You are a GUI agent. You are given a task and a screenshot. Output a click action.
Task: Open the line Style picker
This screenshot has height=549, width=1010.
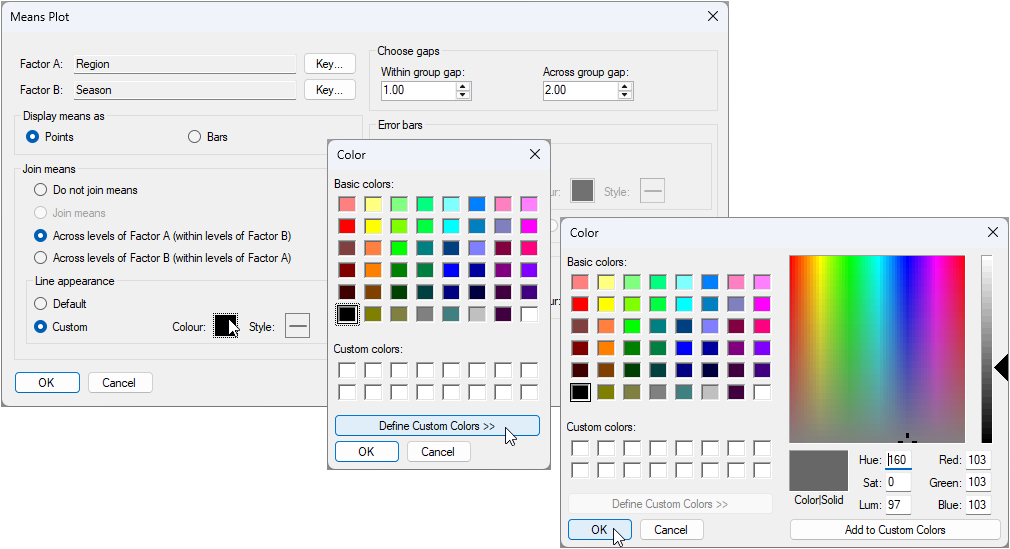[298, 326]
